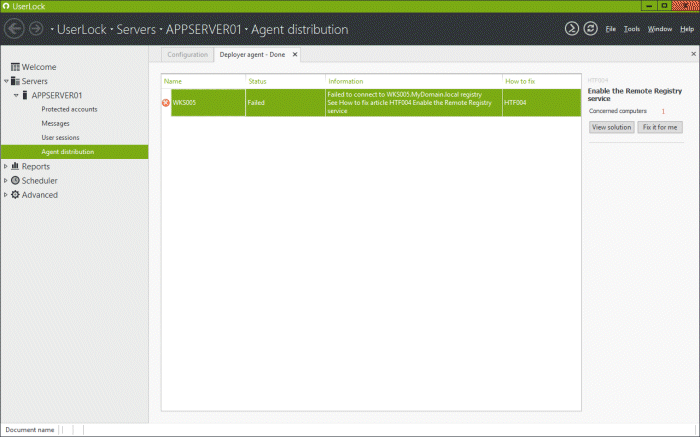Close the right panel with the X
700x437 pixels.
click(x=693, y=54)
